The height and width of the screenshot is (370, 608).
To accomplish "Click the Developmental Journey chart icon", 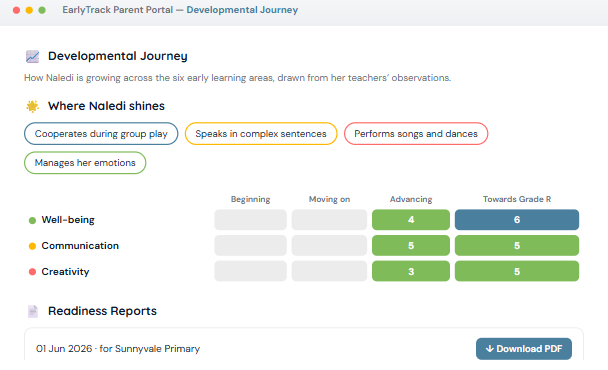I will point(33,57).
